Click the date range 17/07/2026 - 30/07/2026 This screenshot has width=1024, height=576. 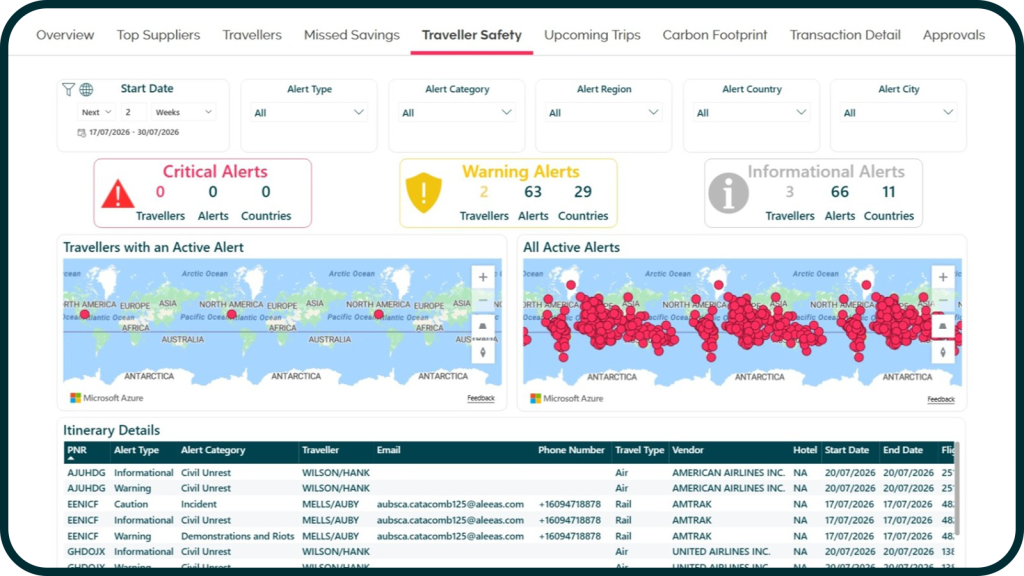134,133
